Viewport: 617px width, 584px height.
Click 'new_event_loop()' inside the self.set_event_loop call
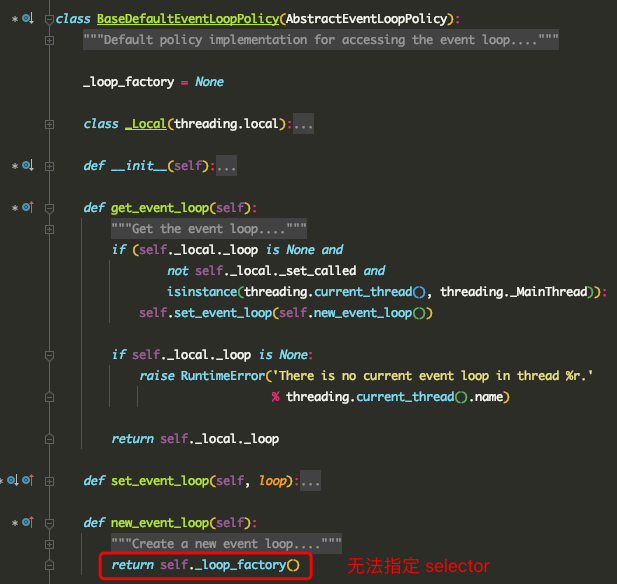tap(368, 312)
